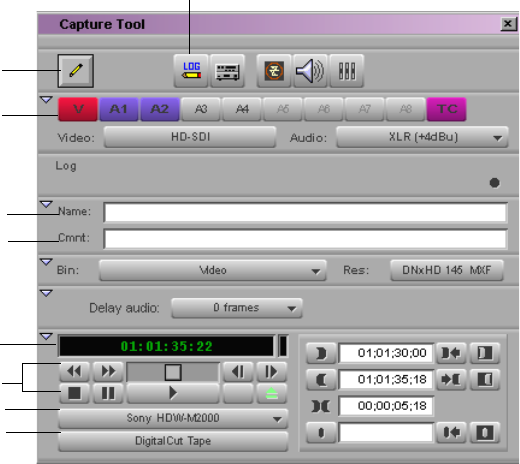Click the Mark IN button
520x464 pixels.
point(321,353)
